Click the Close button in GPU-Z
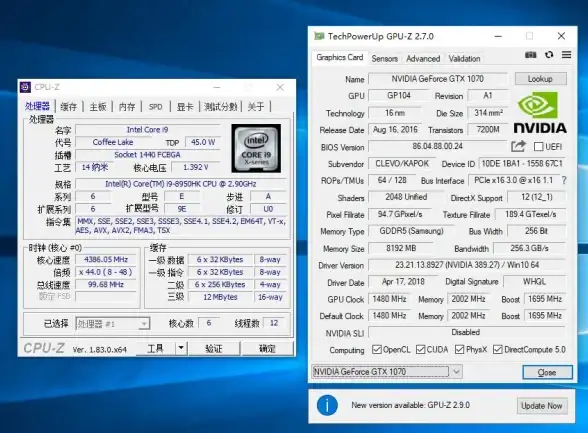Image resolution: width=588 pixels, height=433 pixels. tap(547, 372)
